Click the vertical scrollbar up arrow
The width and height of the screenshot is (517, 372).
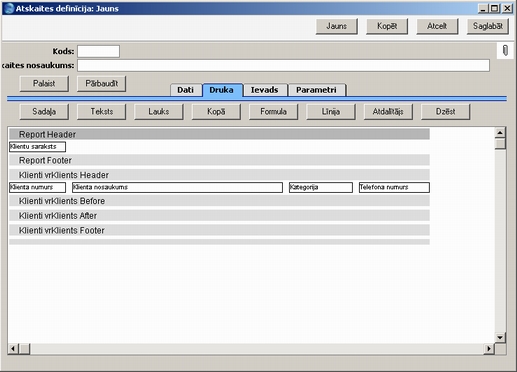(x=500, y=133)
